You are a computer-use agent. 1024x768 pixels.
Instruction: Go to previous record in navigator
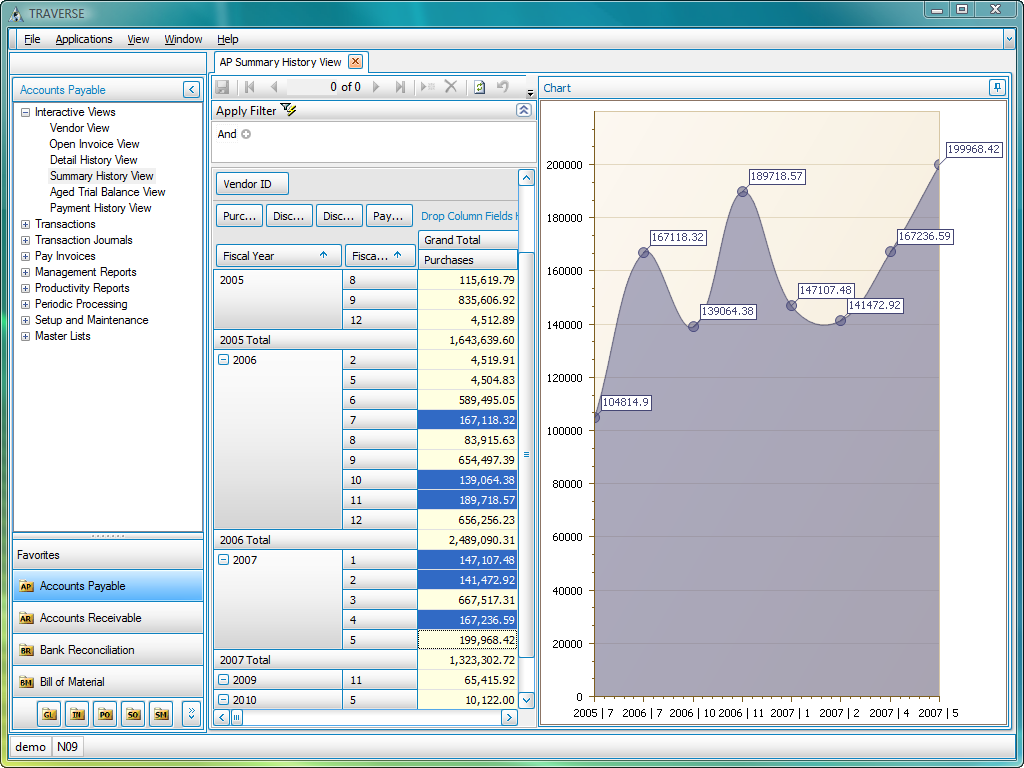pyautogui.click(x=274, y=87)
